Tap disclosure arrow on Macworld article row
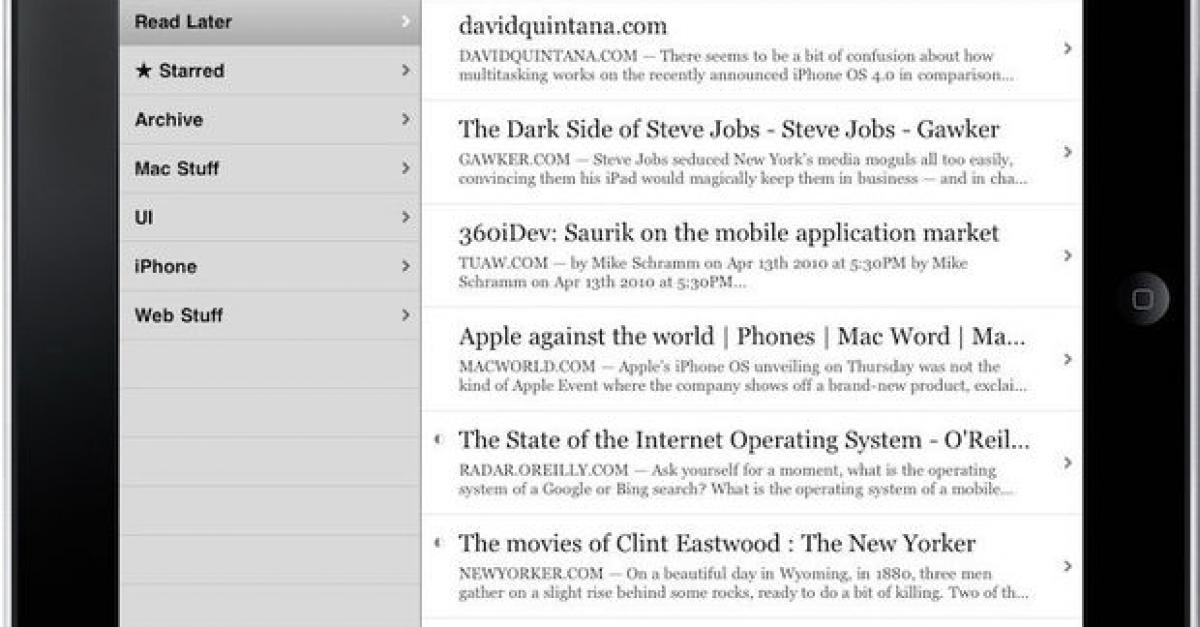This screenshot has height=627, width=1200. 1068,359
